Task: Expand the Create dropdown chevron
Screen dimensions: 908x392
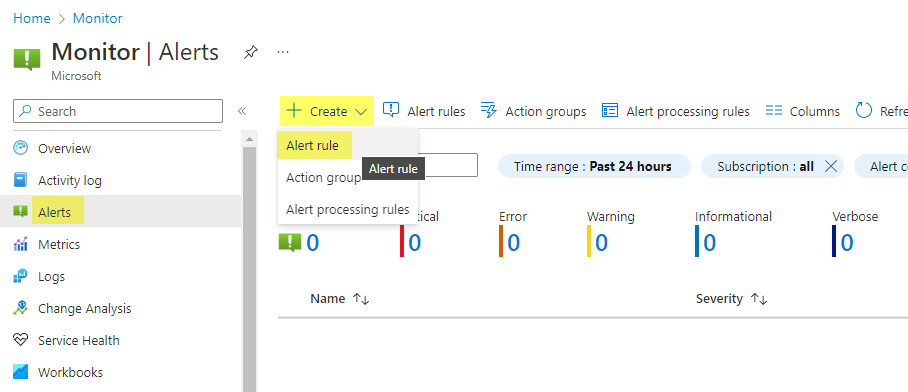Action: point(361,112)
